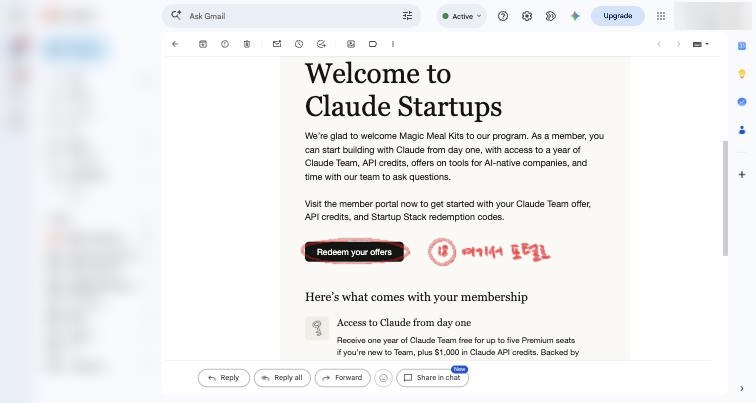The height and width of the screenshot is (403, 756).
Task: Report this email as spam
Action: pos(225,44)
